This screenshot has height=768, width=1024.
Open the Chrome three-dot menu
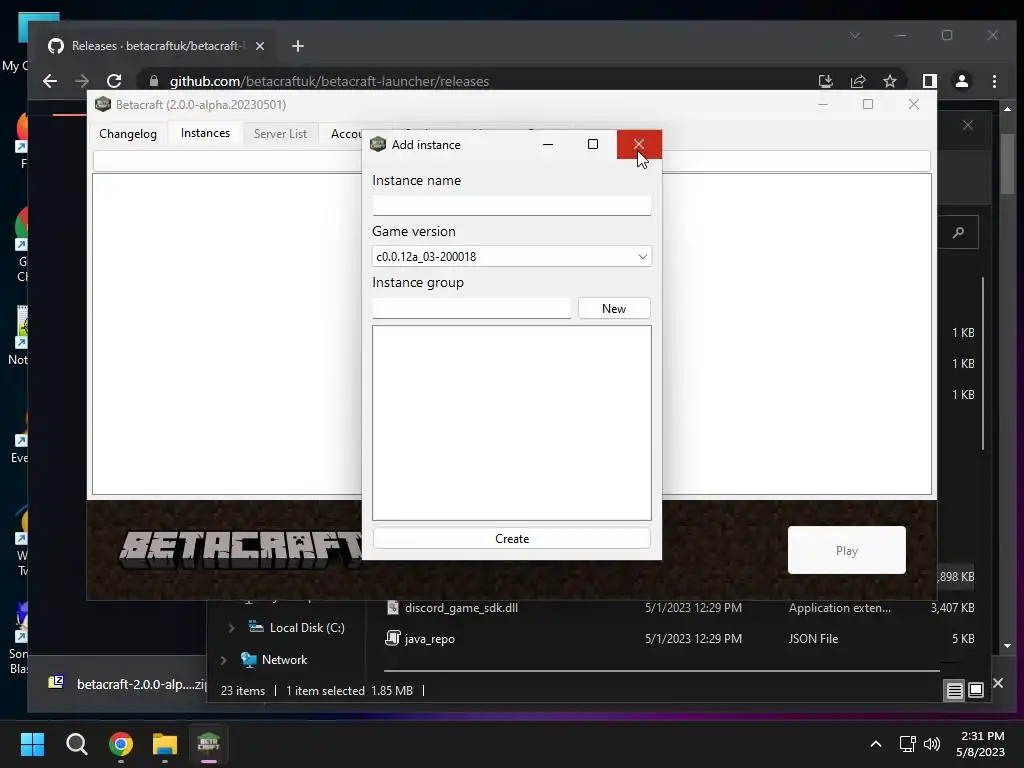994,81
